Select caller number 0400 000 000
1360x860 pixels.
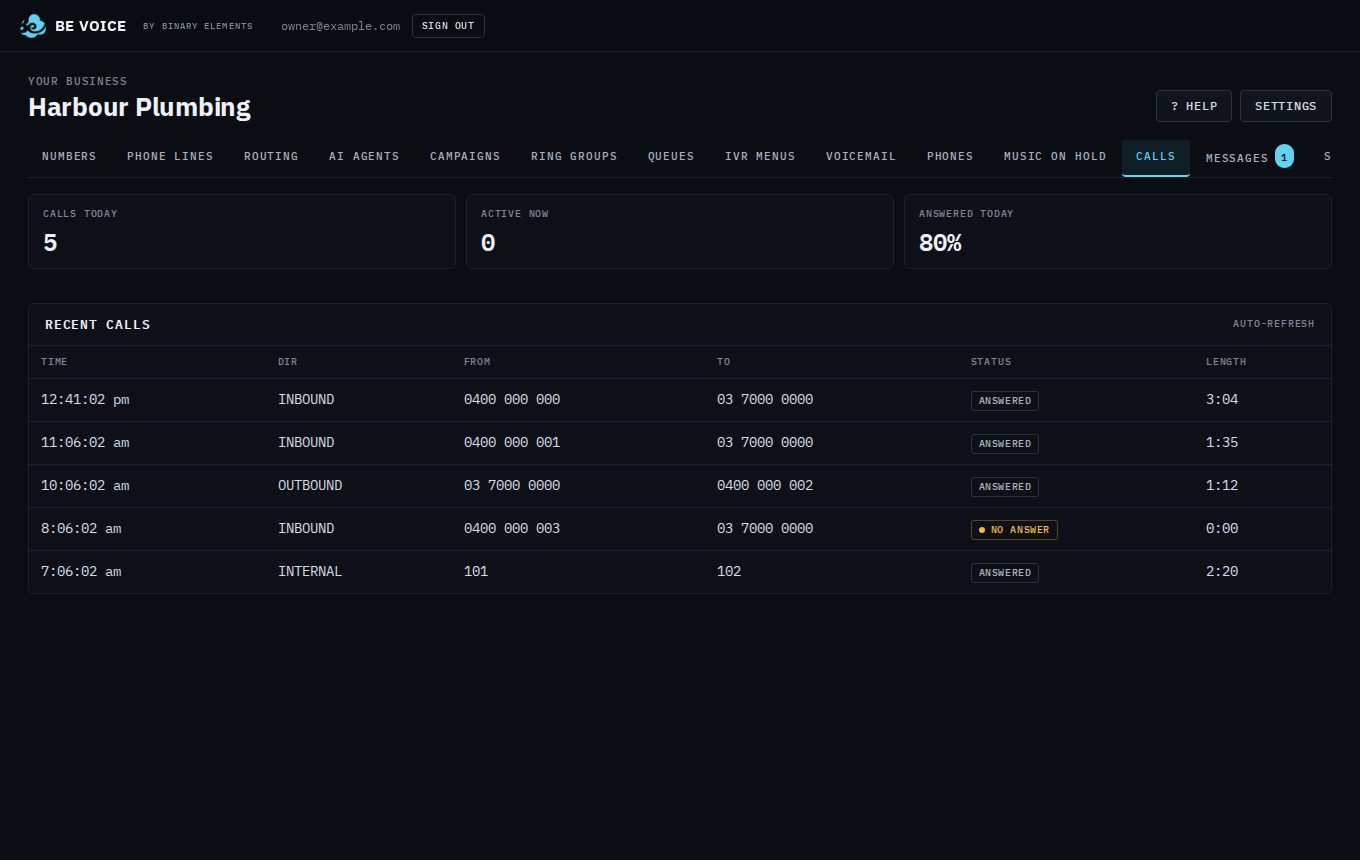tap(512, 400)
